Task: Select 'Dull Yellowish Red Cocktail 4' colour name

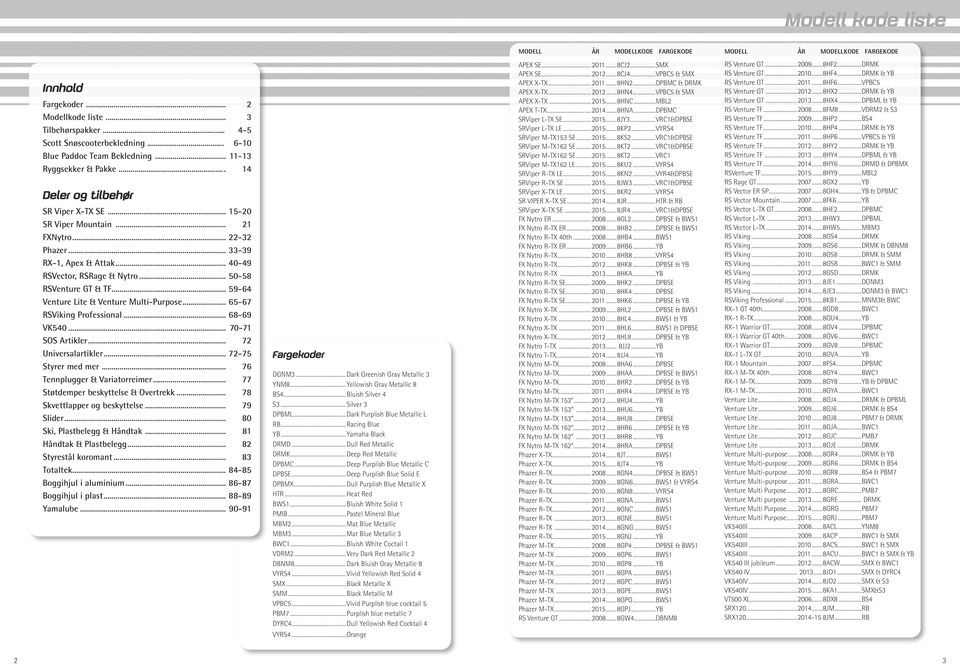Action: click(387, 624)
